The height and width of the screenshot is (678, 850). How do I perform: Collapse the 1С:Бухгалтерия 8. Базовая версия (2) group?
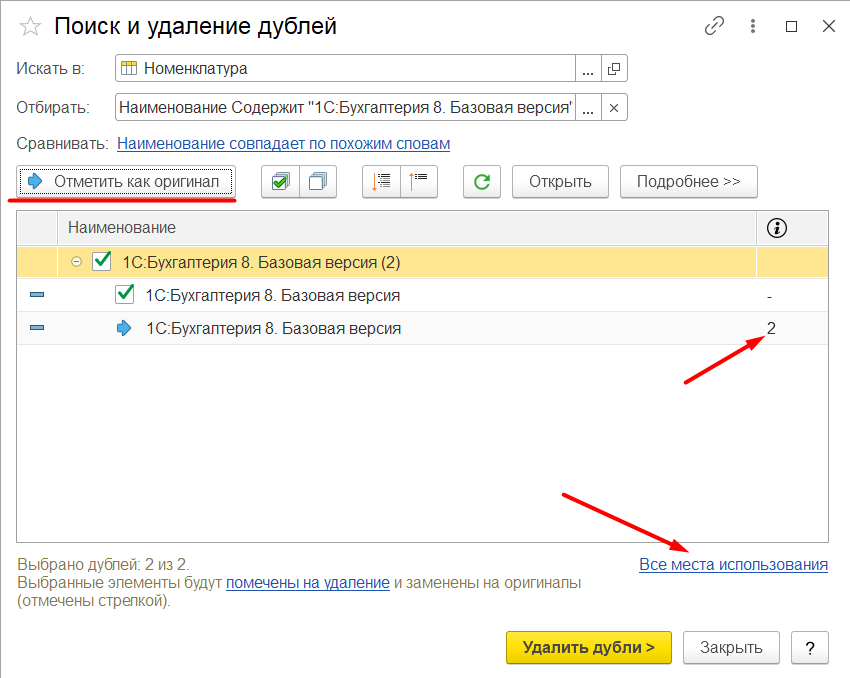(x=76, y=262)
